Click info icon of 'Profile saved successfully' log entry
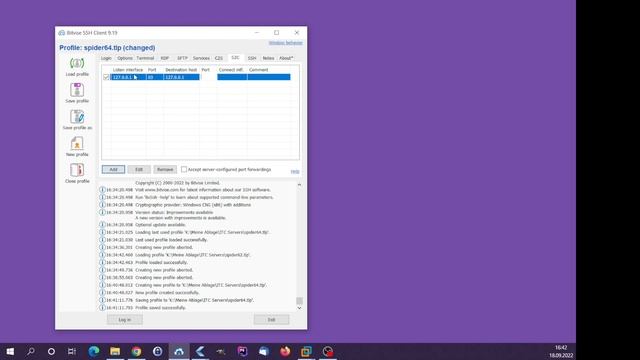The height and width of the screenshot is (360, 640). (102, 307)
